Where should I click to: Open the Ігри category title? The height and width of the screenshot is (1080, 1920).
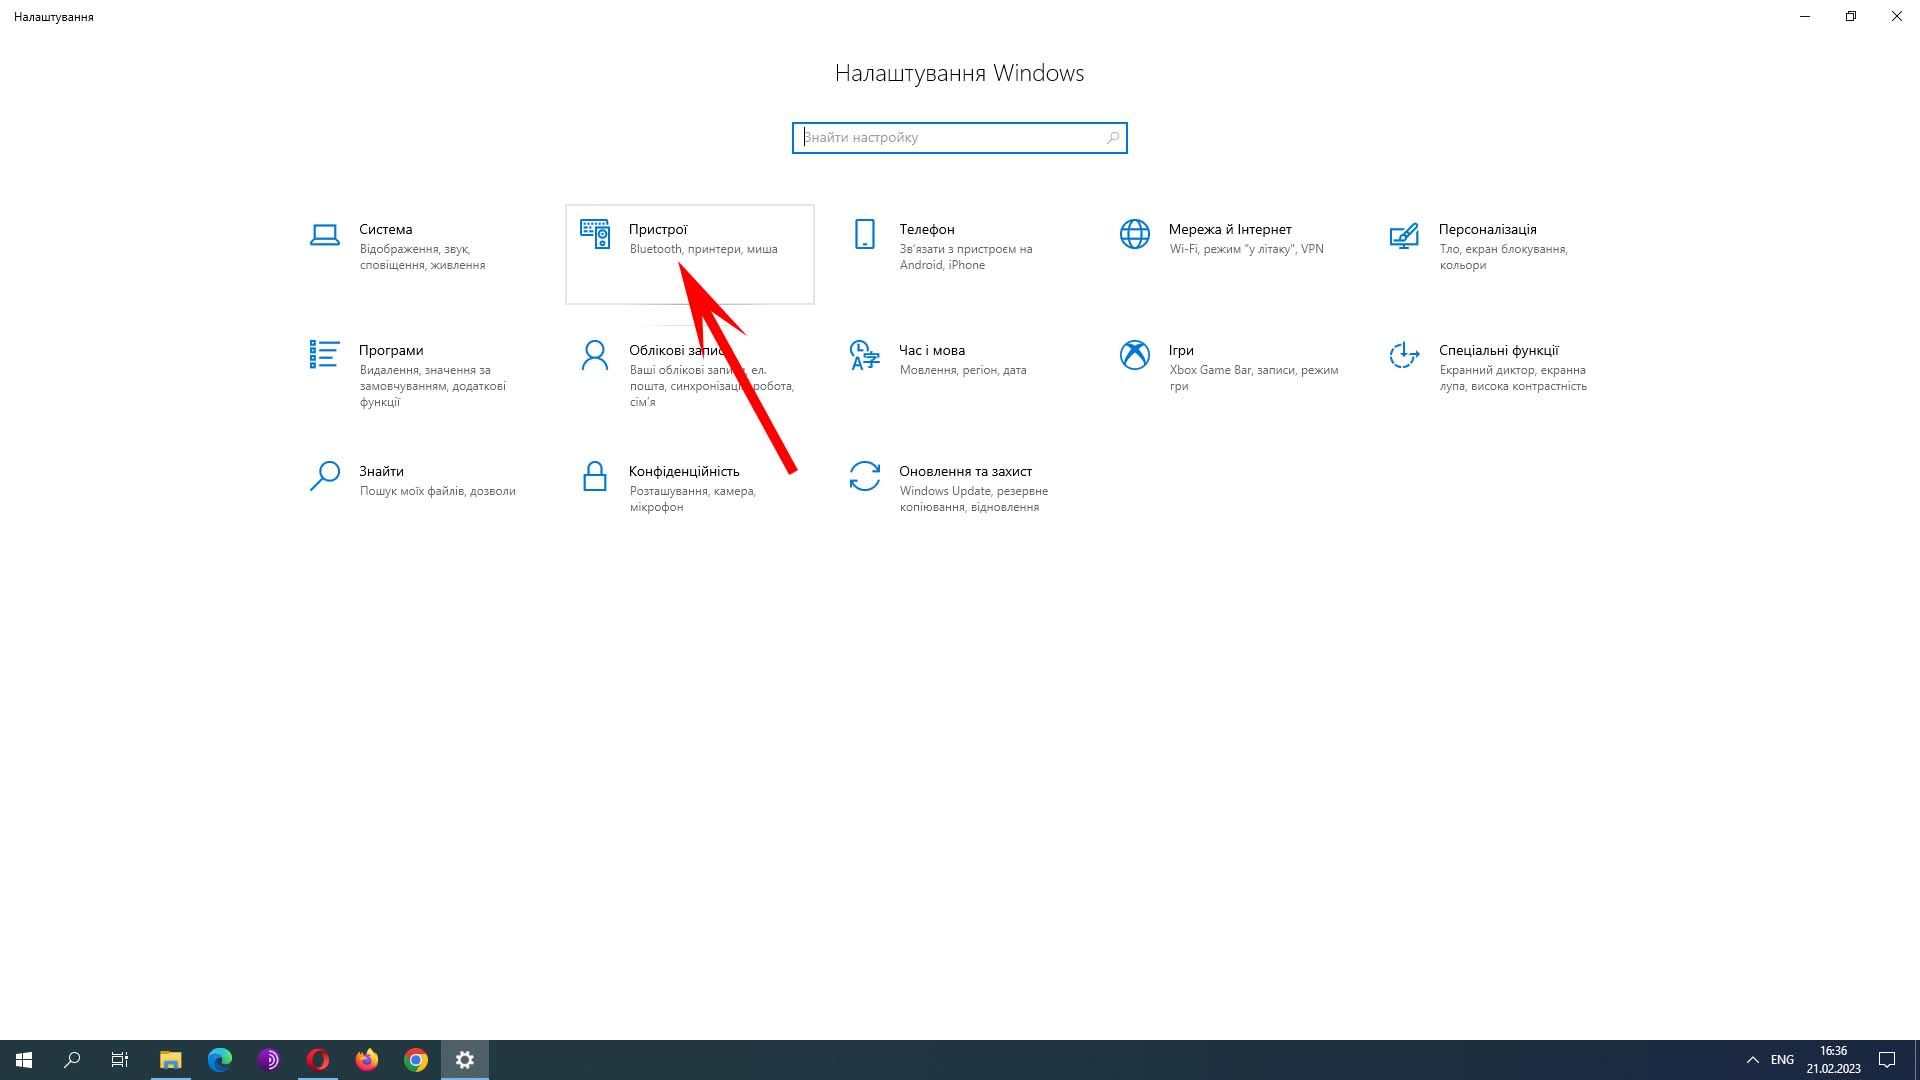1181,351
